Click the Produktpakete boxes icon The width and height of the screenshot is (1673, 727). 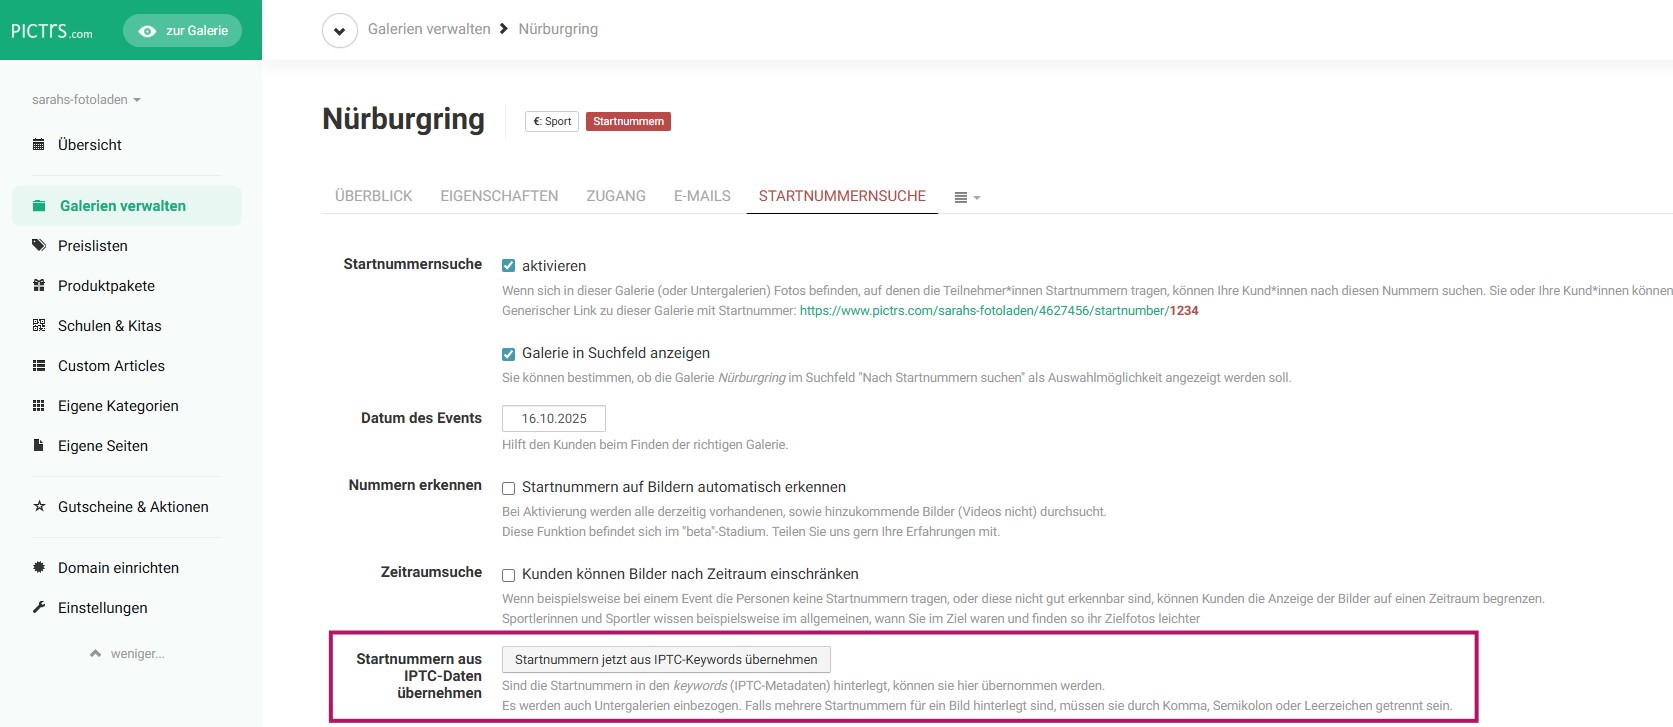[x=39, y=286]
